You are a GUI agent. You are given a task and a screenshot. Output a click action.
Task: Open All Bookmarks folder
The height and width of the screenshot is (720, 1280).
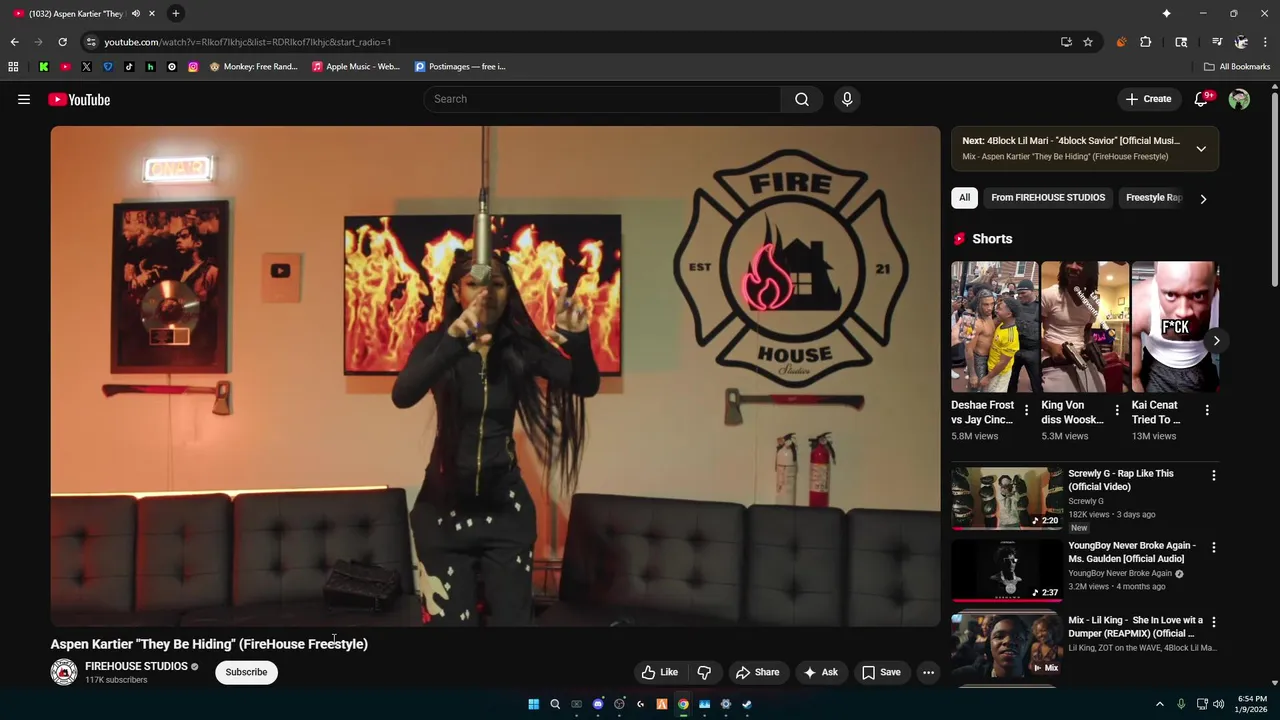(1237, 67)
